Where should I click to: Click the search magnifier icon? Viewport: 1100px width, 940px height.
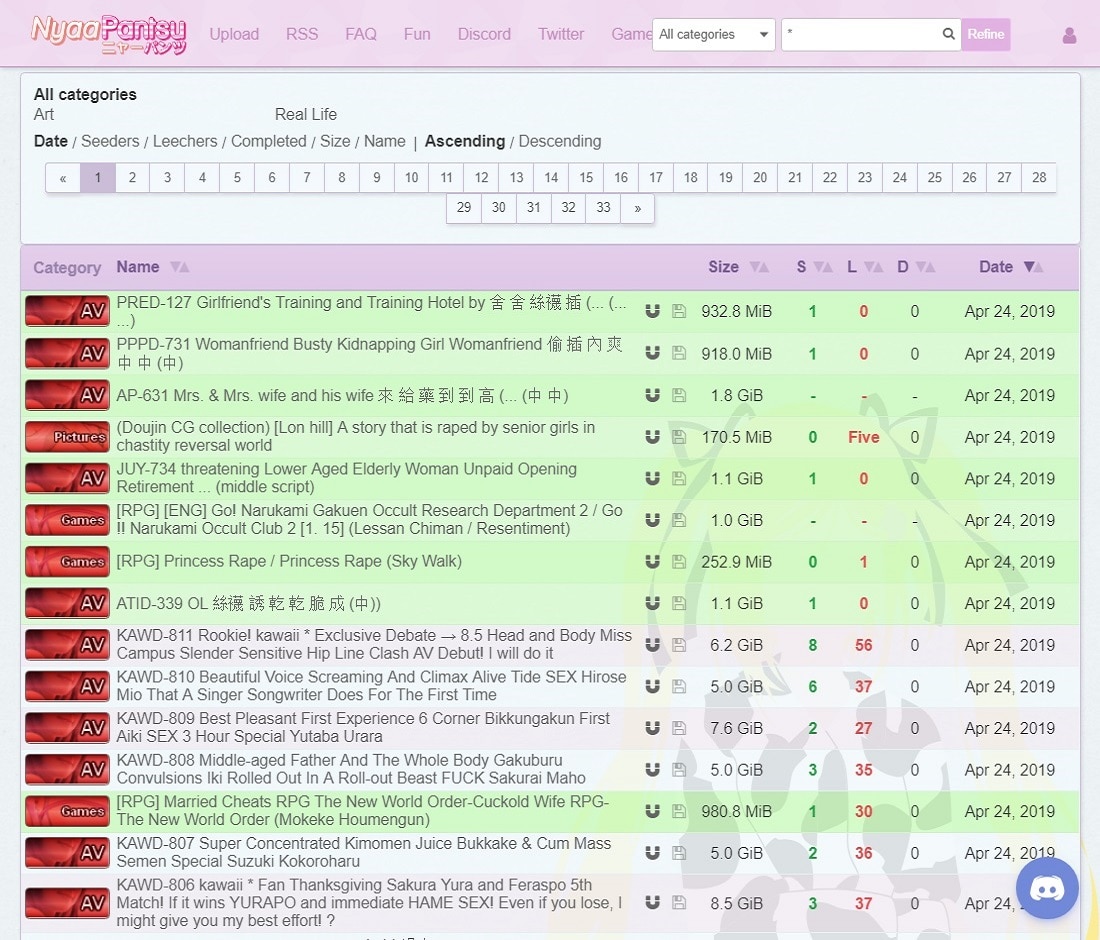pyautogui.click(x=948, y=34)
